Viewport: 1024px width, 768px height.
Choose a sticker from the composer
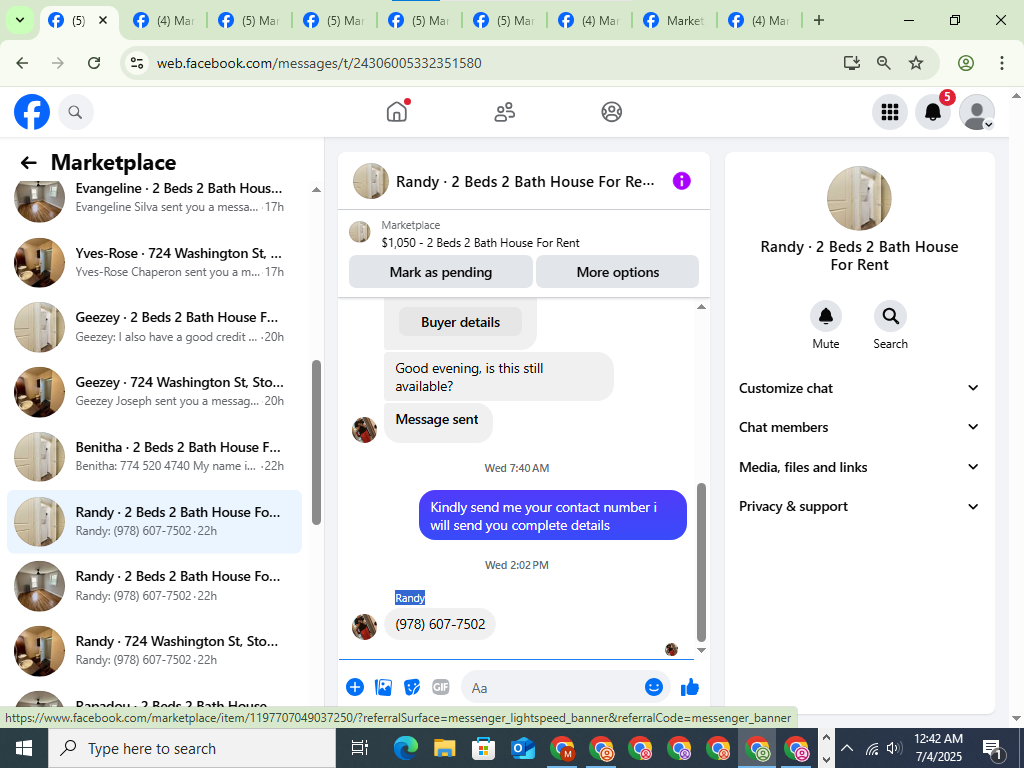412,687
